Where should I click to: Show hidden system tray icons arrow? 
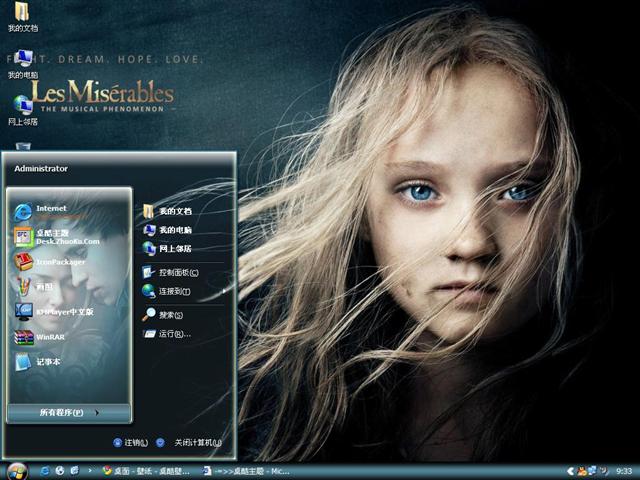click(571, 471)
